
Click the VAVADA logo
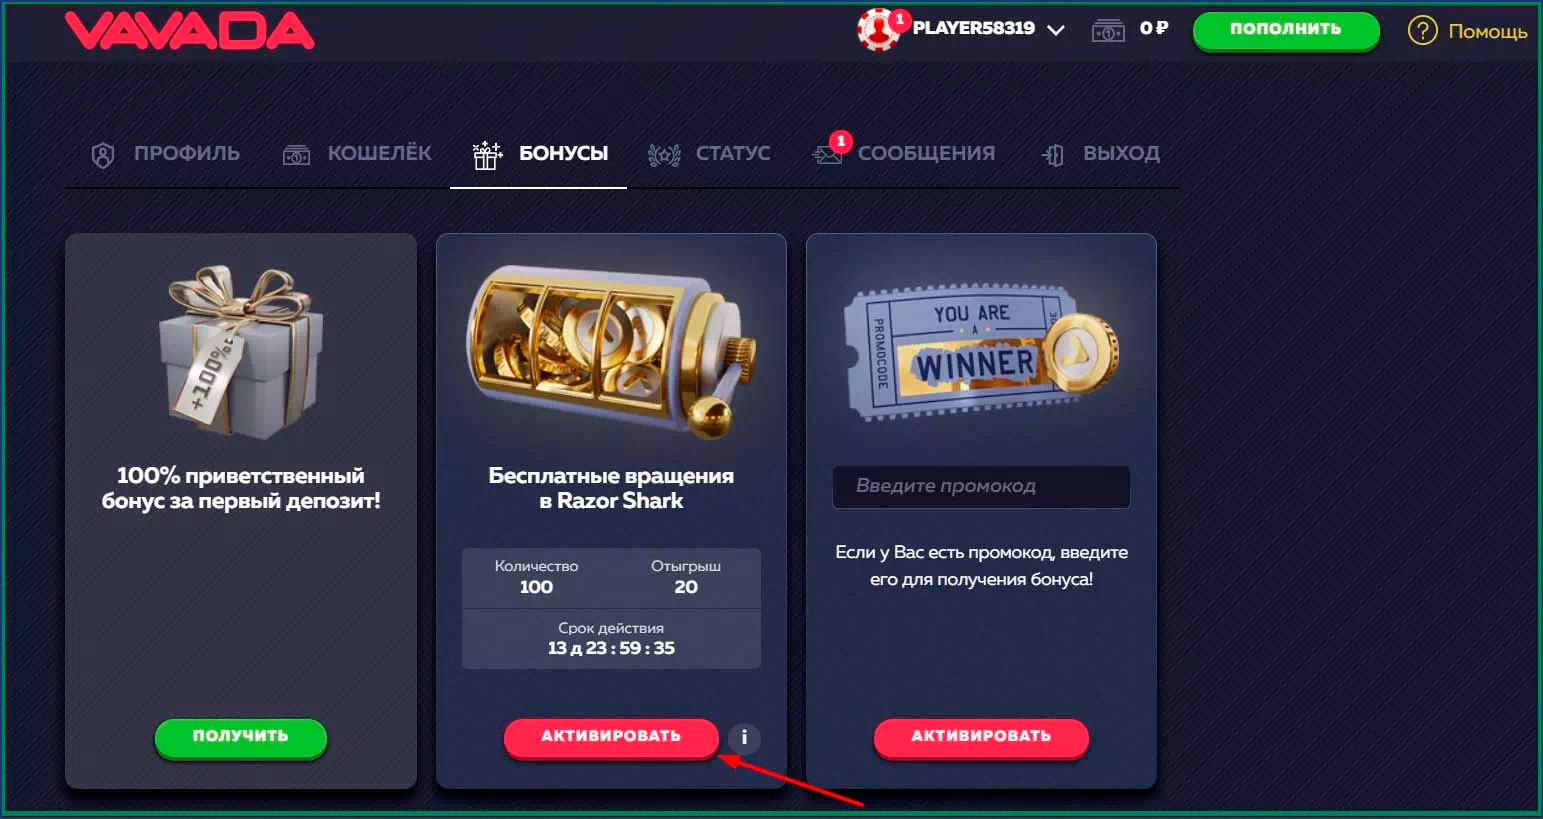click(190, 30)
